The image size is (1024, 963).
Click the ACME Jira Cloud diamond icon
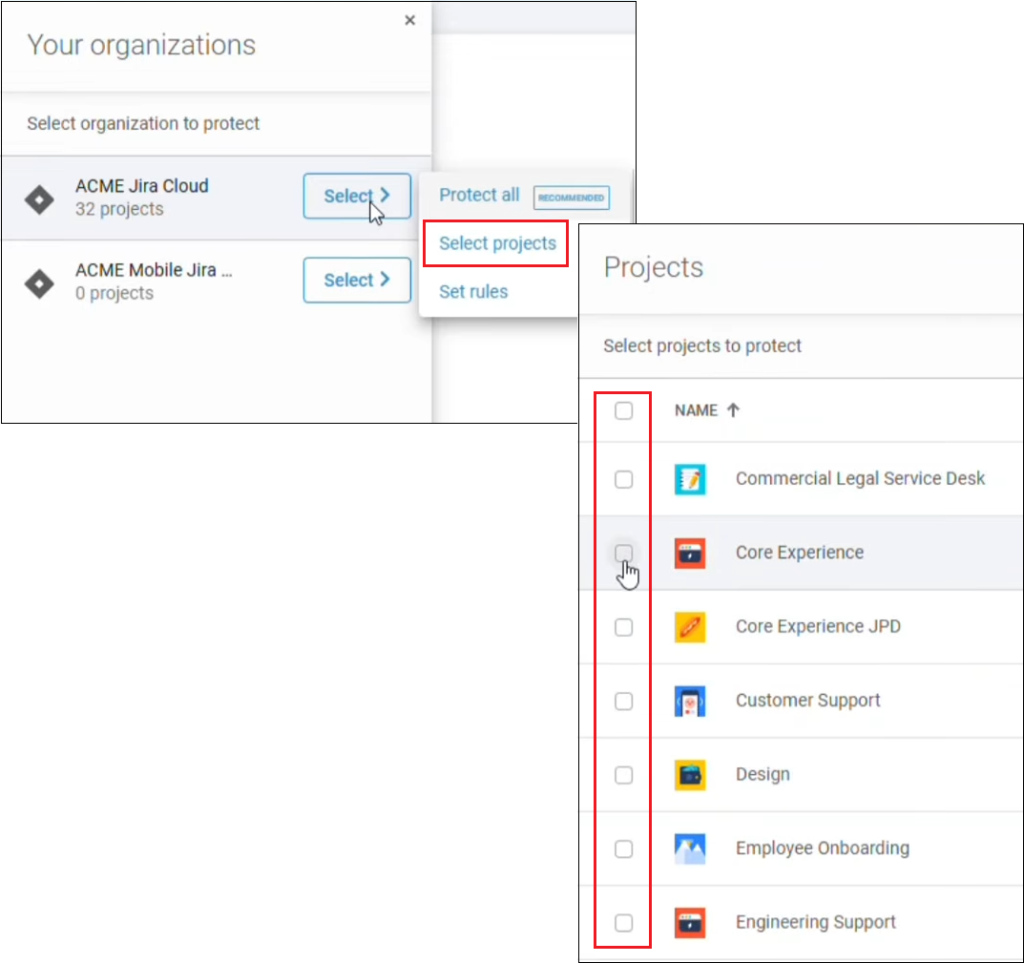tap(38, 198)
